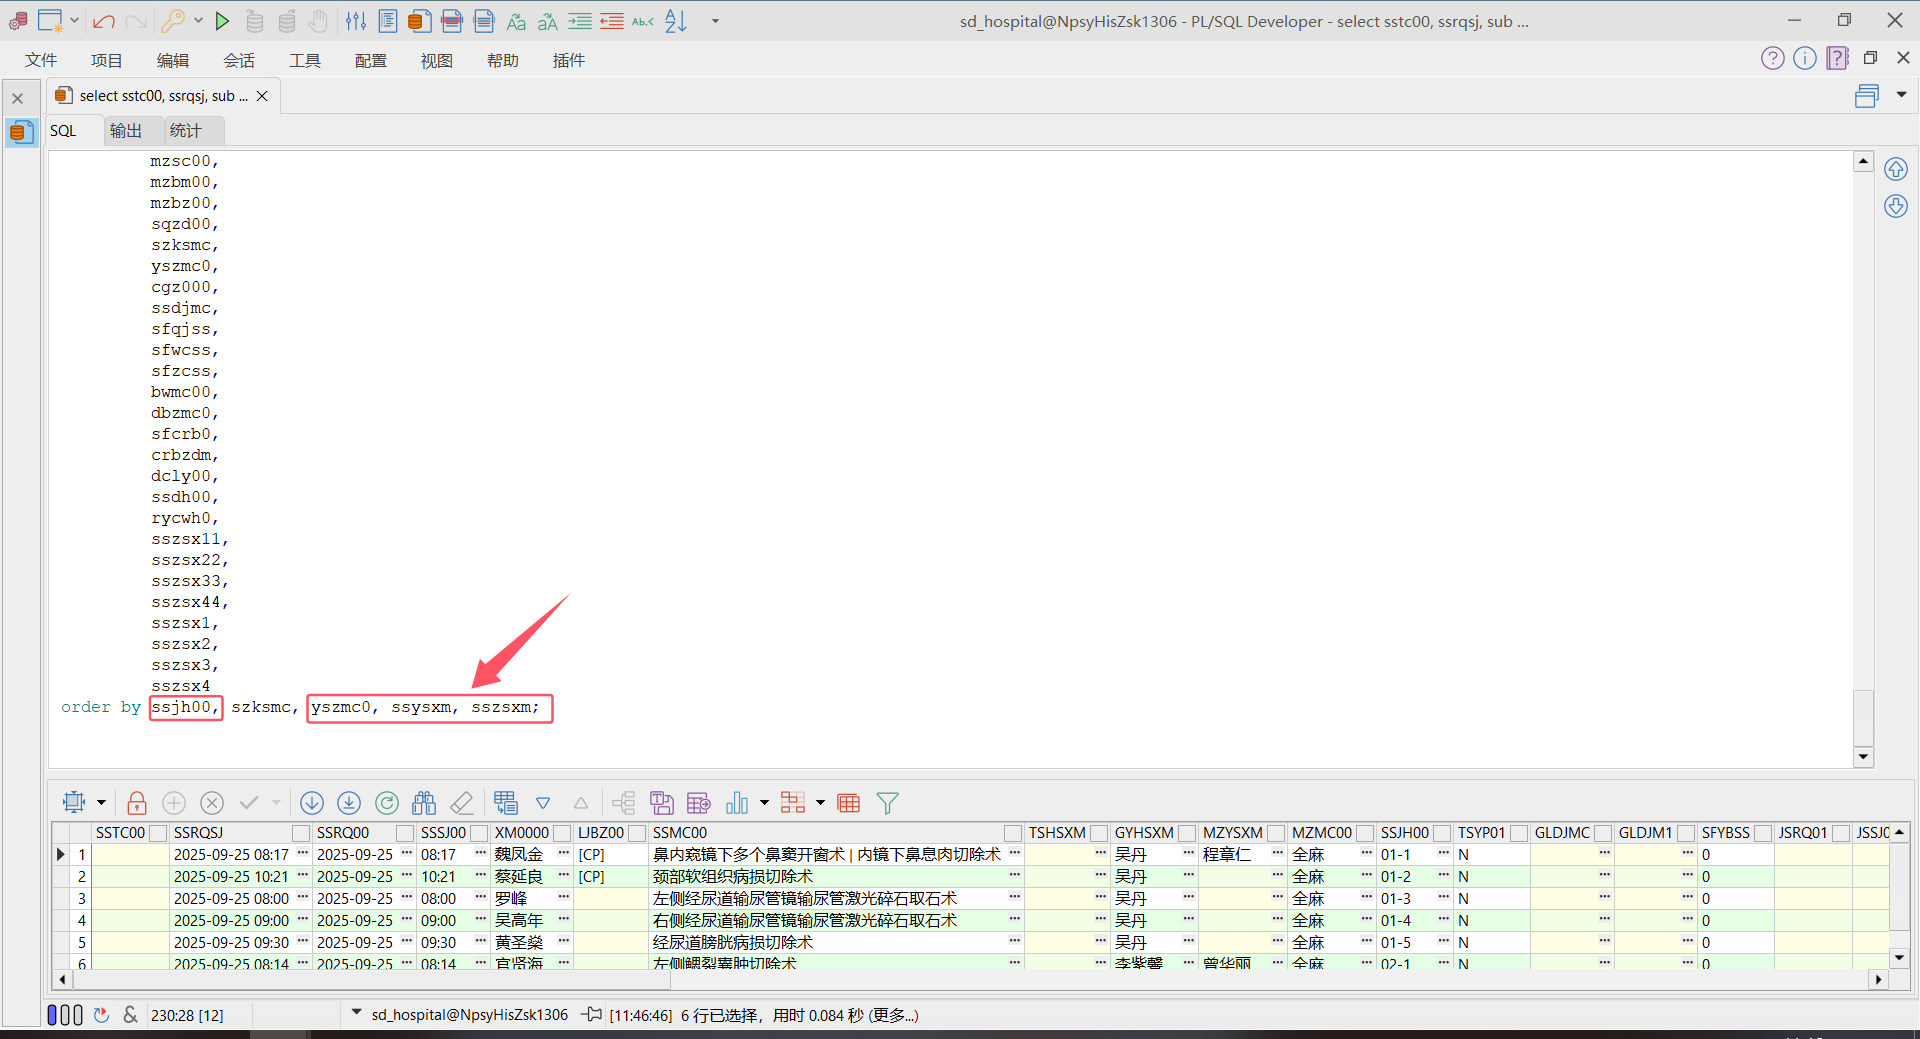The height and width of the screenshot is (1039, 1920).
Task: Expand the dropdown arrow beside New window icon
Action: (74, 21)
